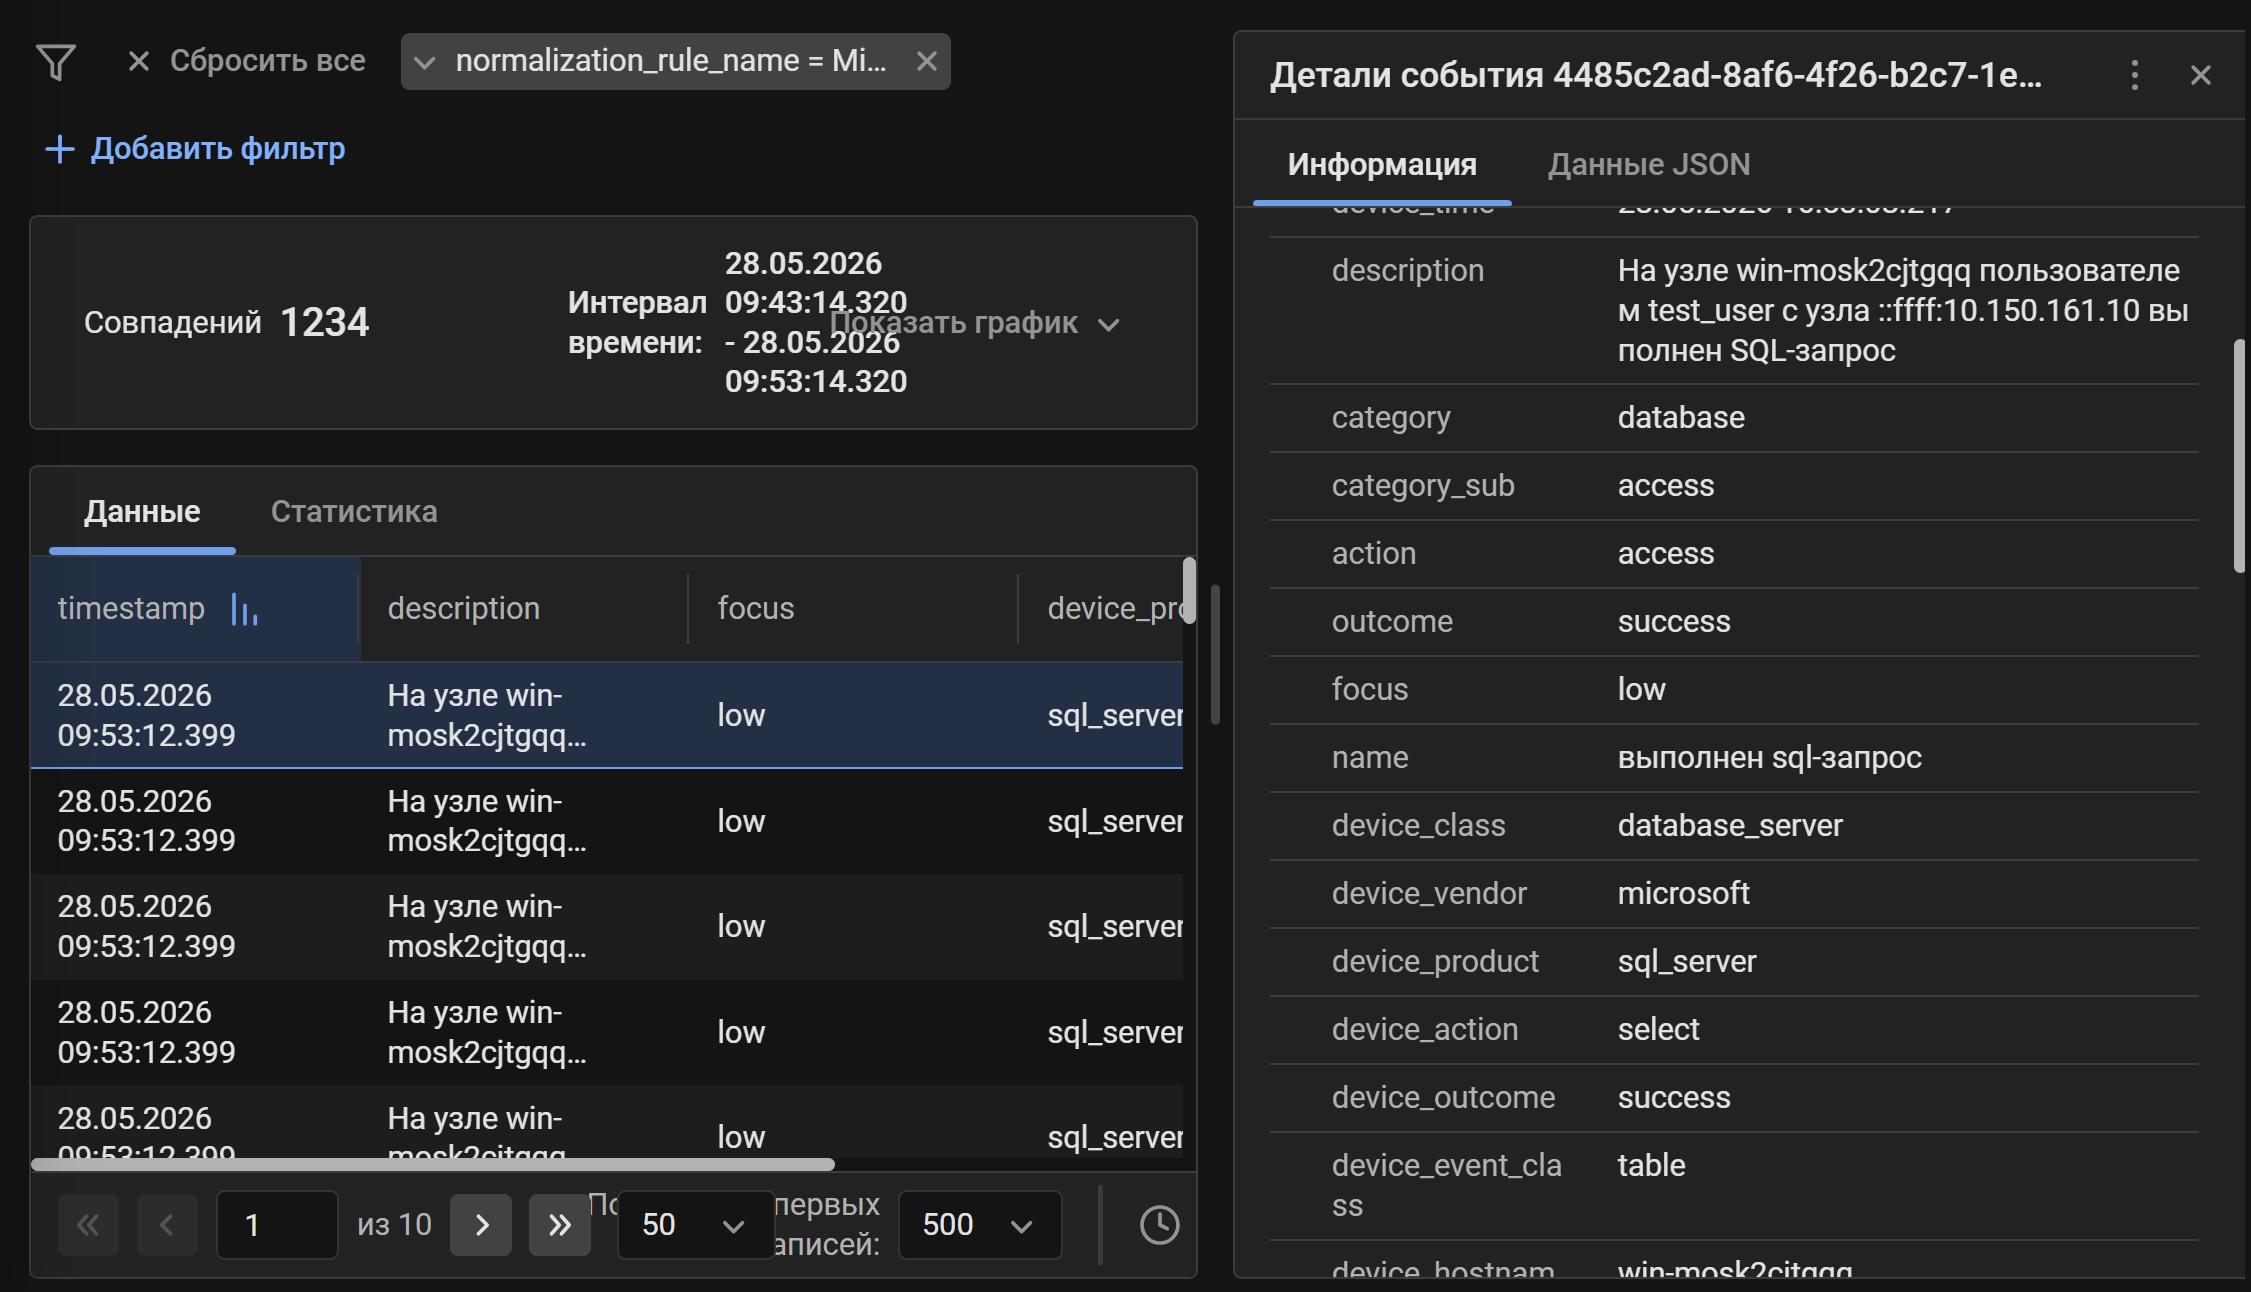Viewport: 2251px width, 1292px height.
Task: Close the Детали события panel
Action: point(2201,75)
